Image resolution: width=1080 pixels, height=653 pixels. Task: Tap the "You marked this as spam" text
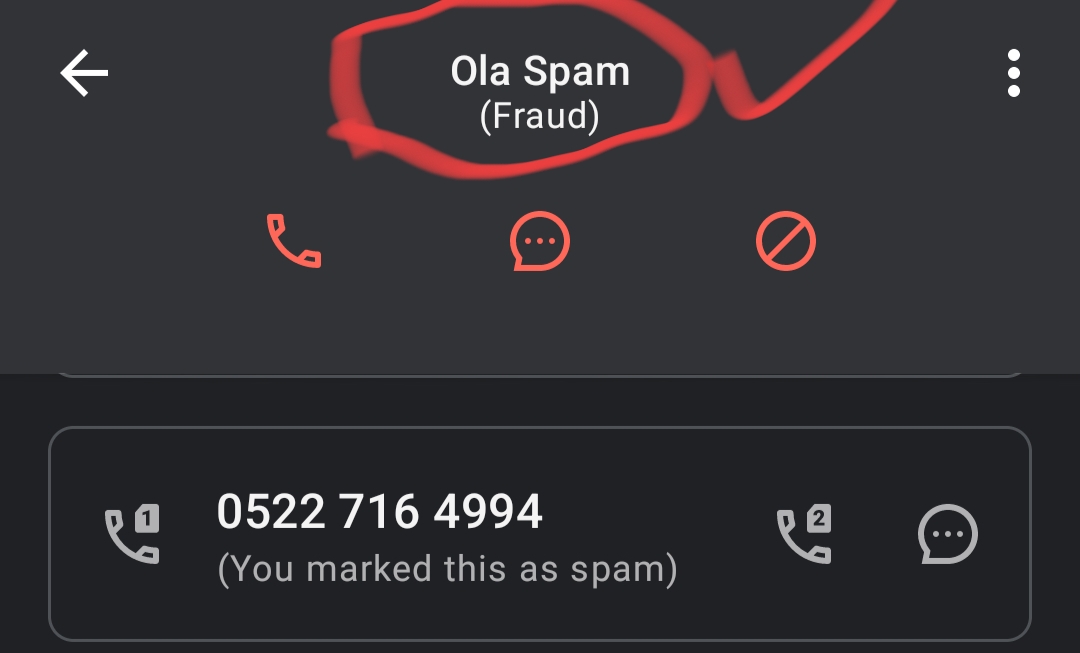click(447, 569)
